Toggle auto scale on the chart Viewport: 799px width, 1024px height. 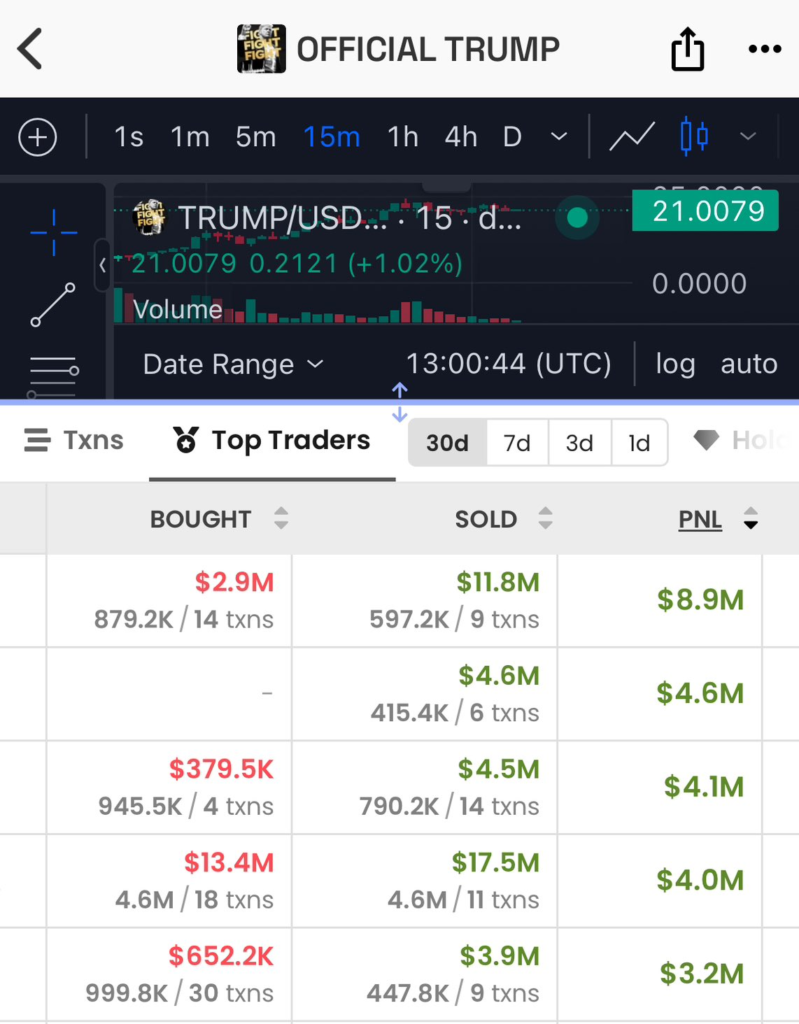749,364
